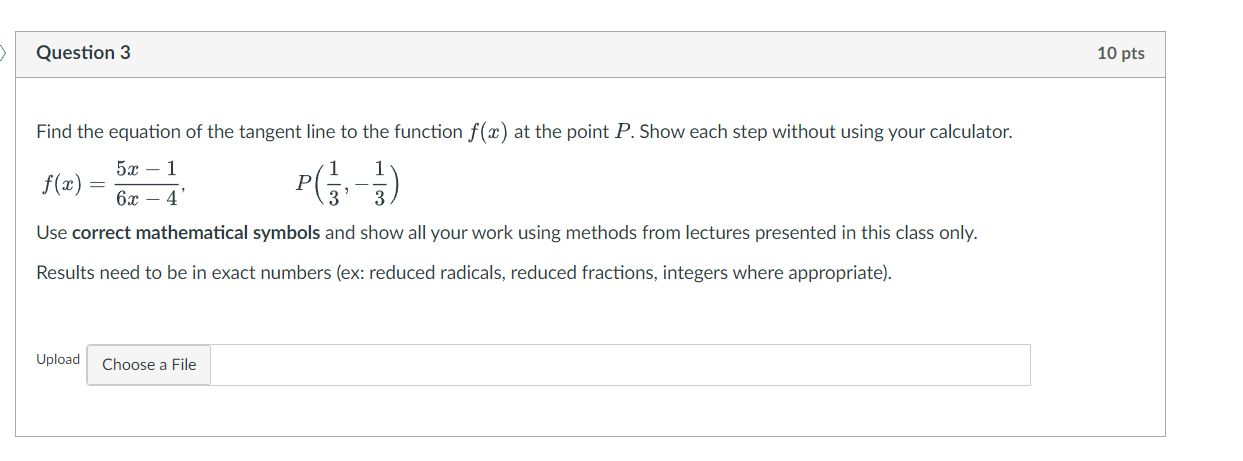Click the point P coordinates expression
Viewport: 1243px width, 461px height.
(347, 186)
